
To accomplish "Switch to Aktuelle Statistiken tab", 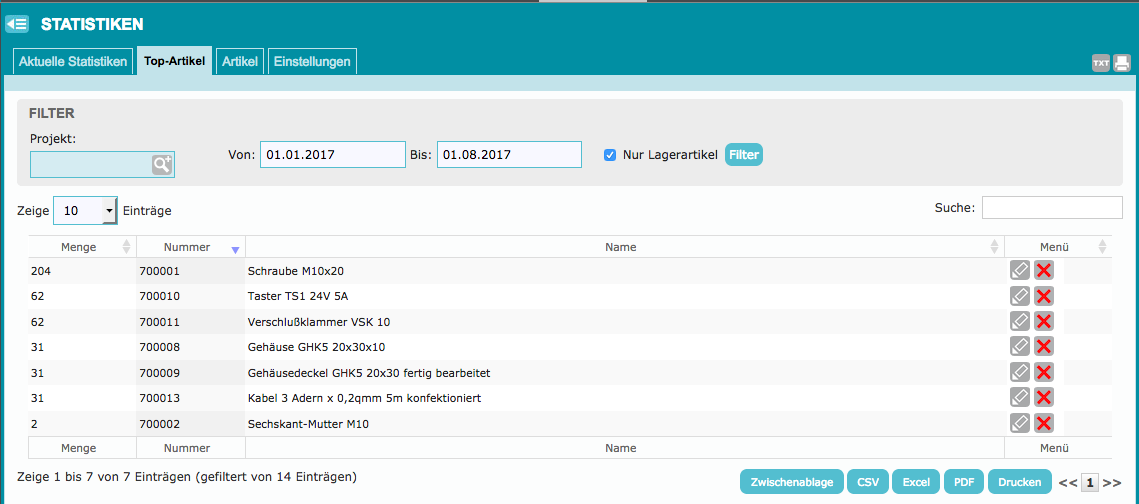I will pyautogui.click(x=73, y=62).
